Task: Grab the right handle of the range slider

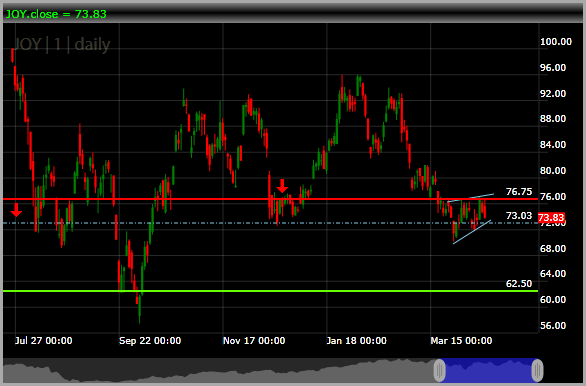Action: (537, 370)
